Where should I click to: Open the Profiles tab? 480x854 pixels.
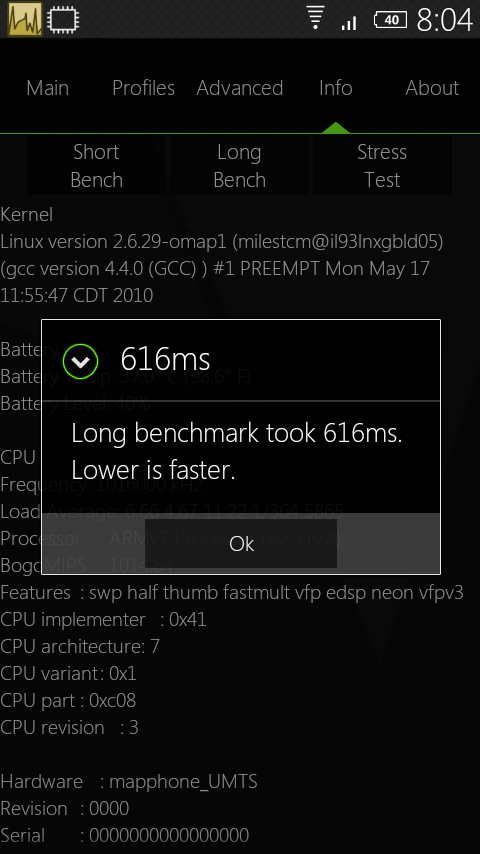pos(143,88)
